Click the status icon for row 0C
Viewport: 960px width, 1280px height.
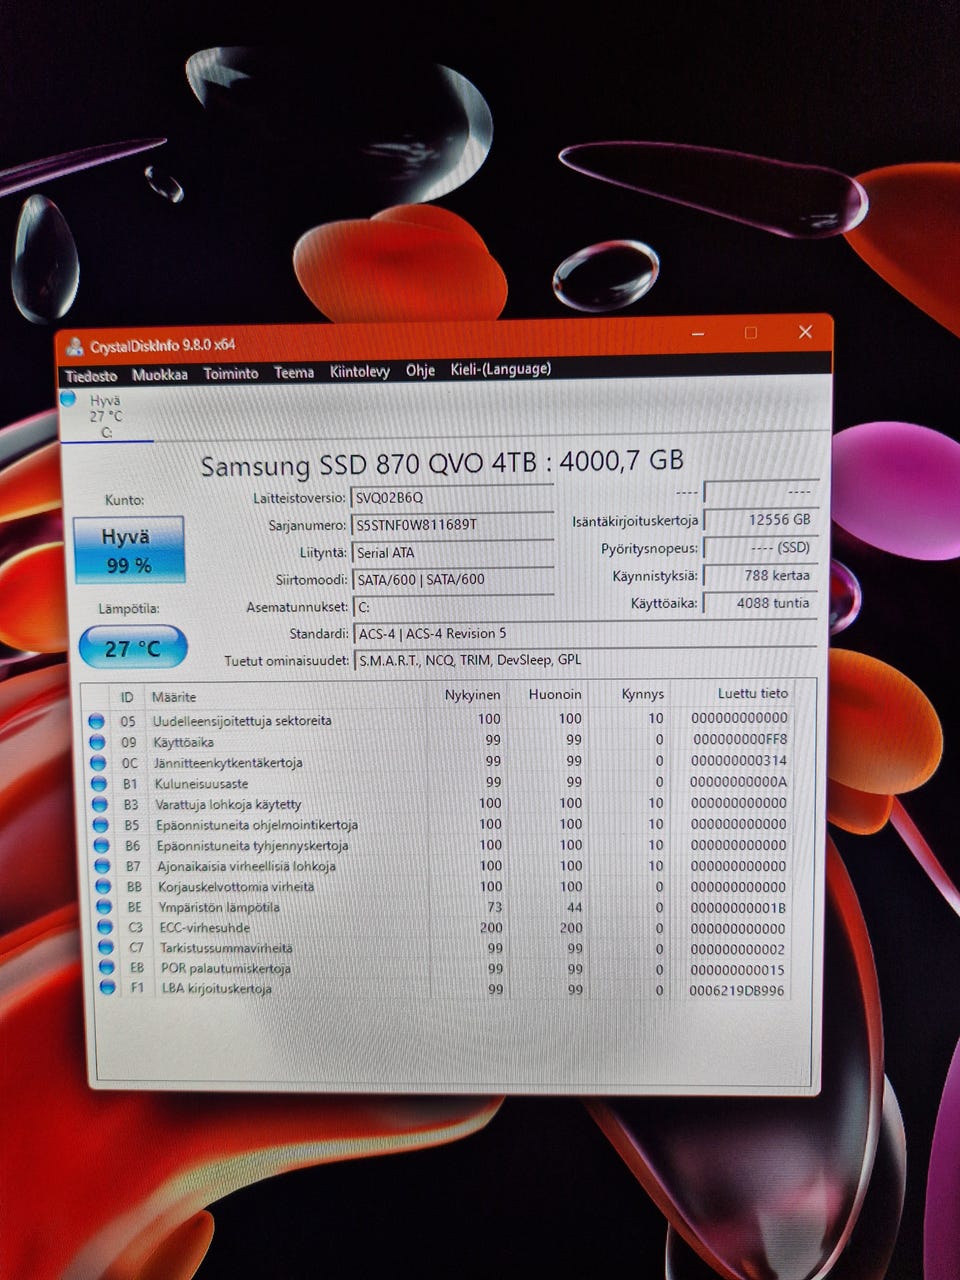98,763
